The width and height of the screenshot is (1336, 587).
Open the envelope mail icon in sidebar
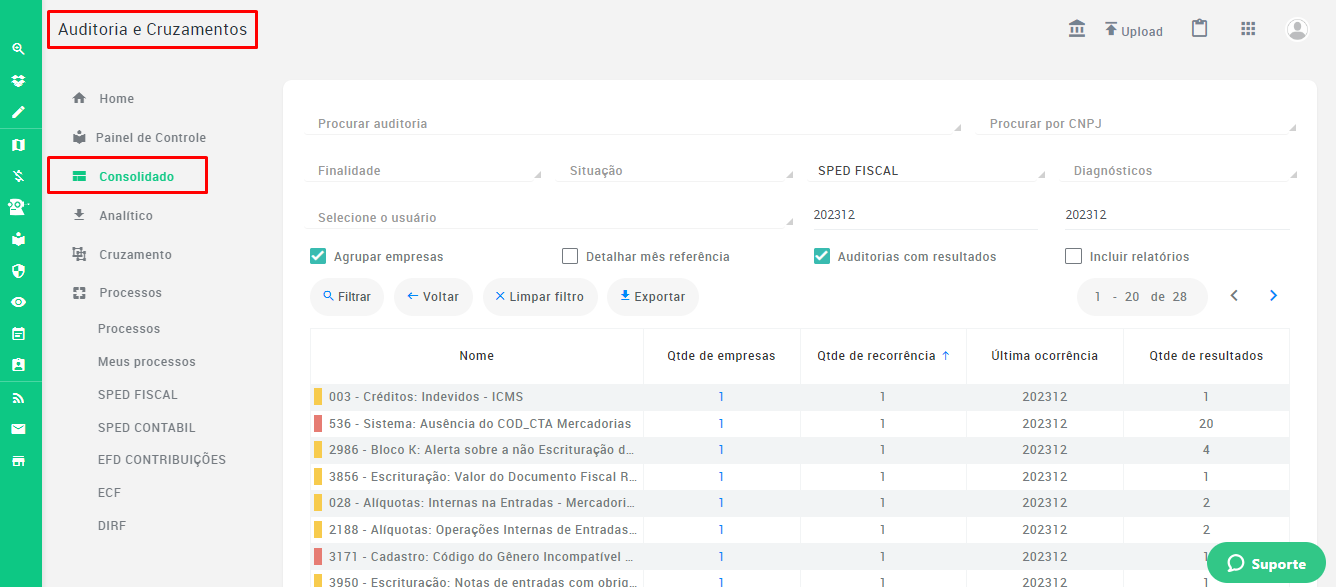pyautogui.click(x=18, y=429)
